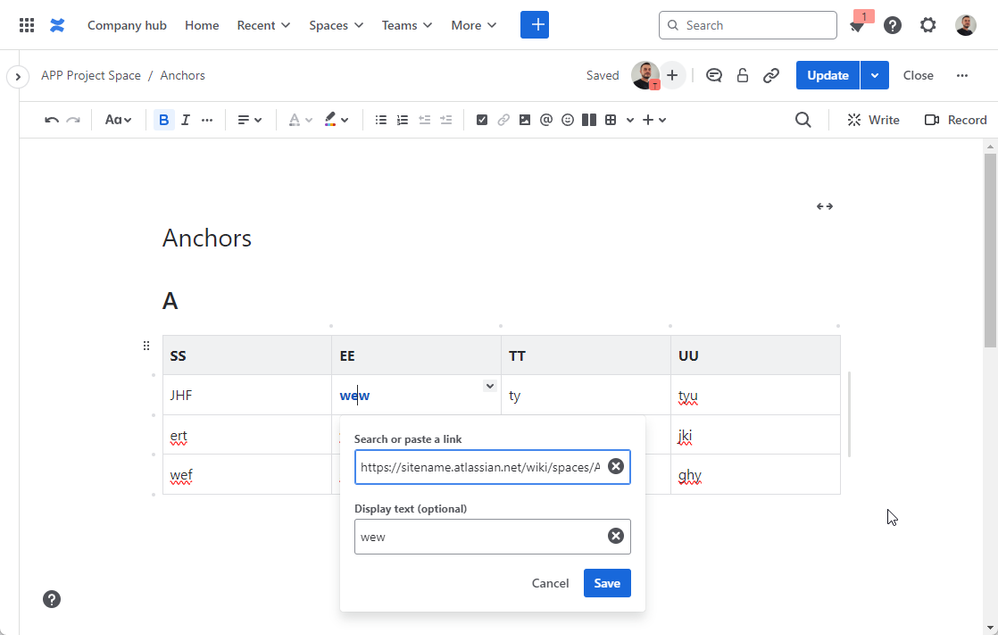The height and width of the screenshot is (635, 998).
Task: Click the AI Write button
Action: 873,120
